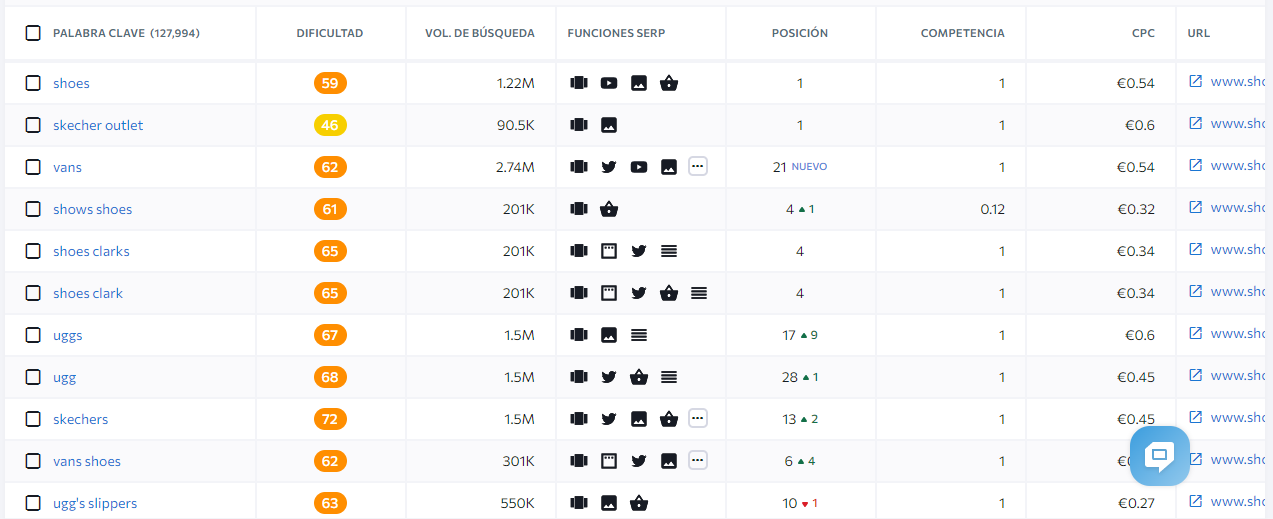Click the YouTube icon in vans row
Screen dimensions: 1273x519
639,167
